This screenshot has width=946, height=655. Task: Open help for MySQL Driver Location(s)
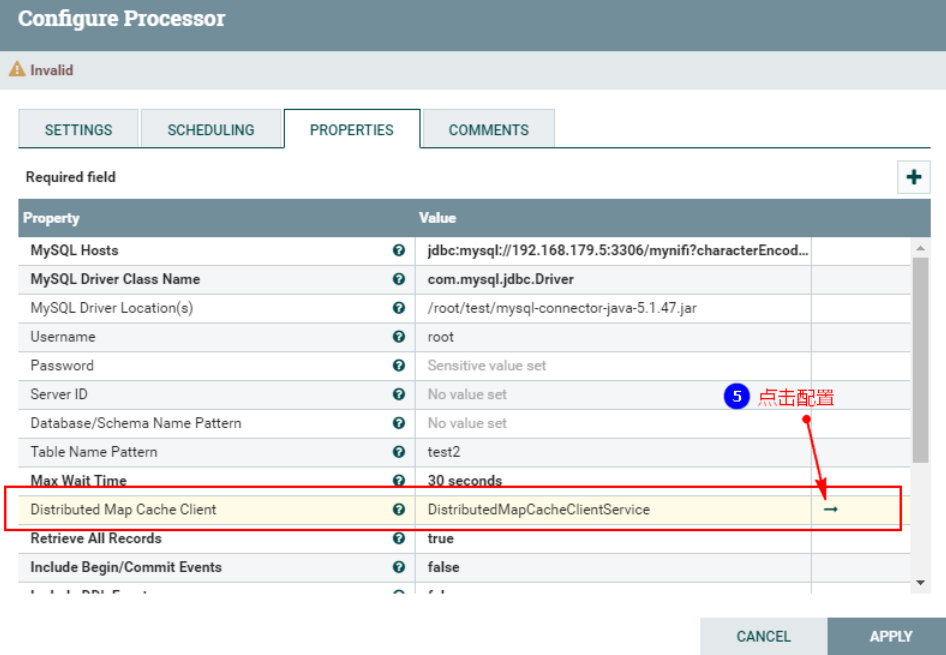pyautogui.click(x=398, y=308)
